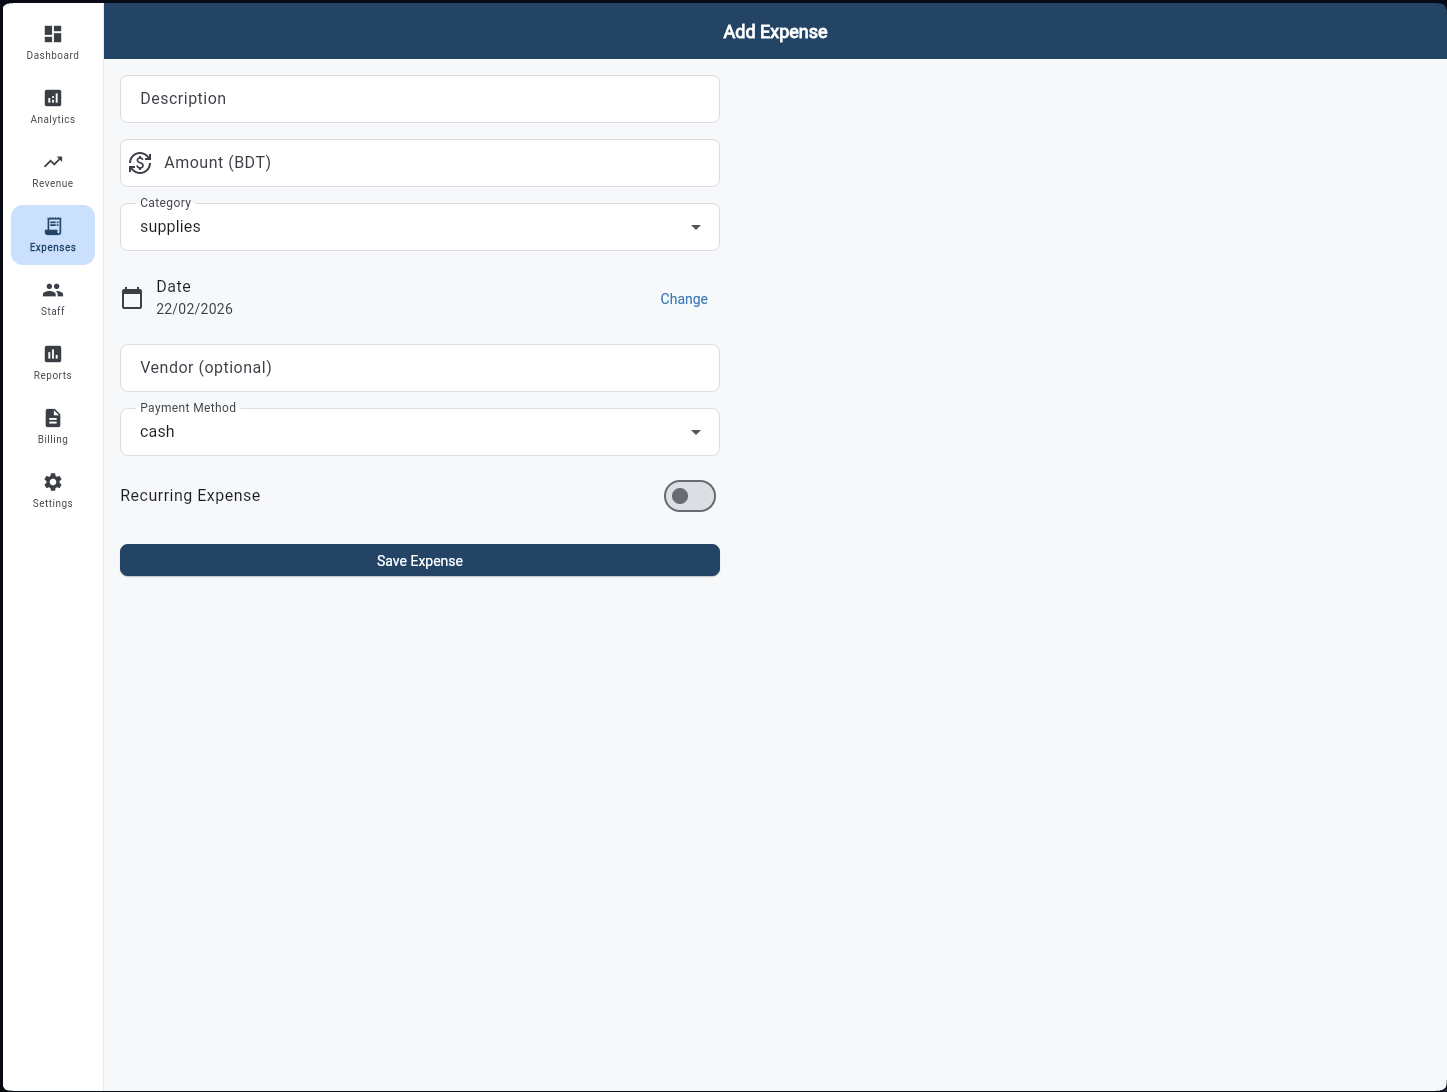Go to the Billing section
The image size is (1447, 1092).
click(52, 427)
